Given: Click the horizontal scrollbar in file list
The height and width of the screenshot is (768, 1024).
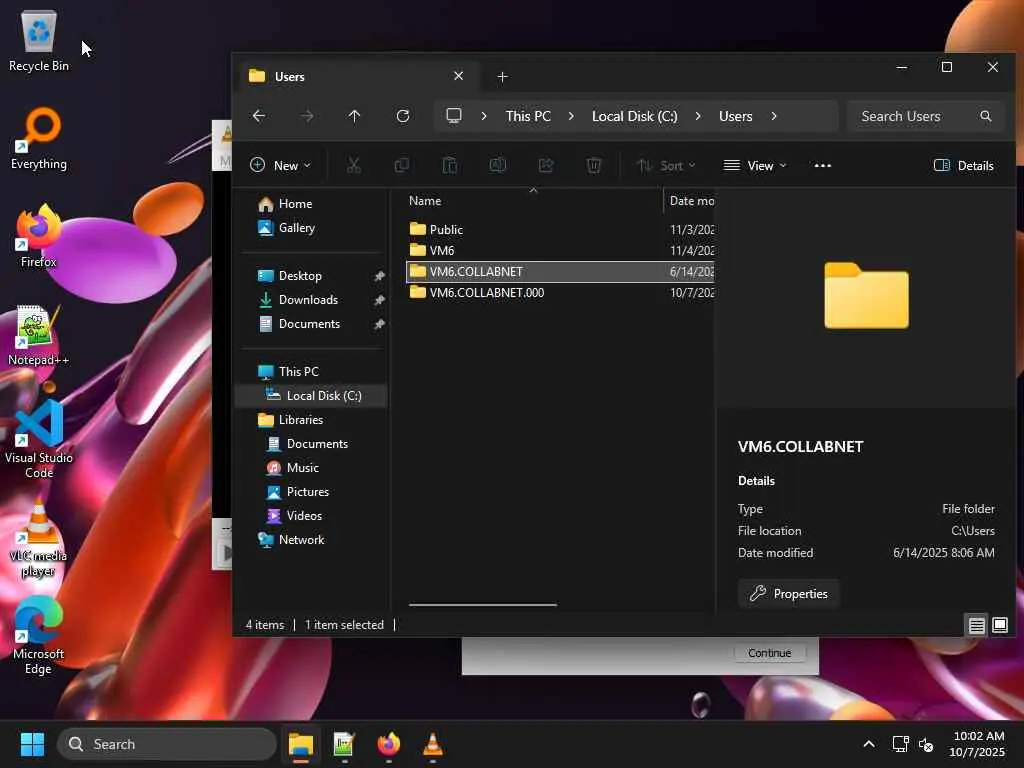Looking at the screenshot, I should coord(483,605).
